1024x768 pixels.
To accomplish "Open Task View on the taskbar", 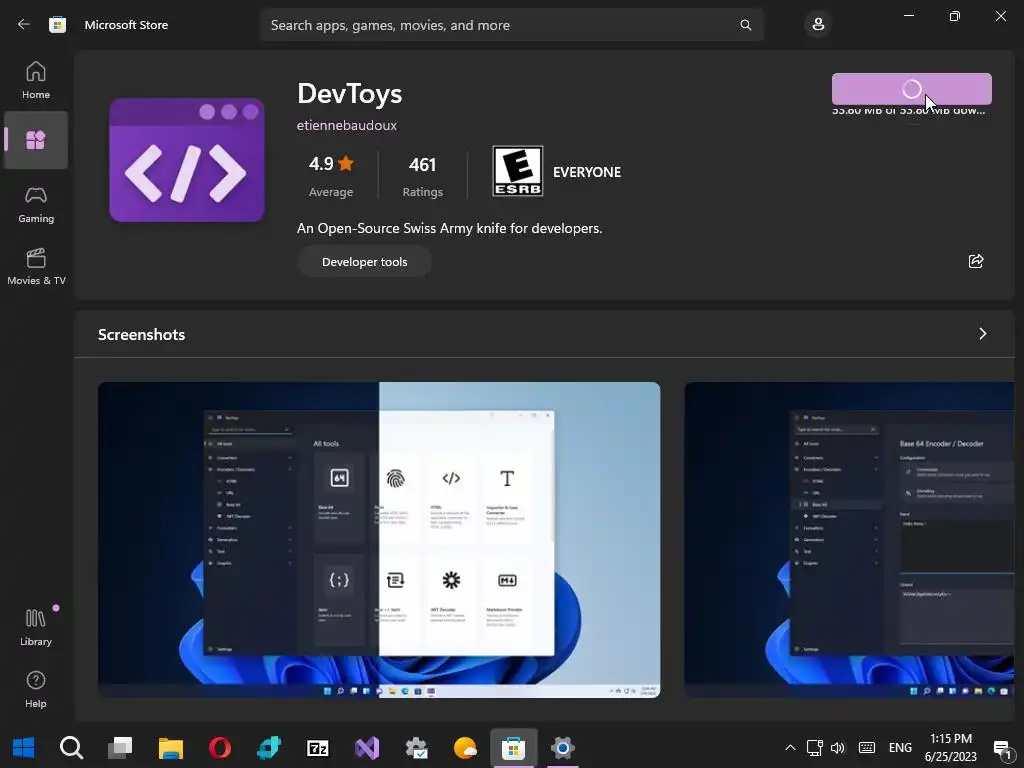I will pyautogui.click(x=120, y=748).
